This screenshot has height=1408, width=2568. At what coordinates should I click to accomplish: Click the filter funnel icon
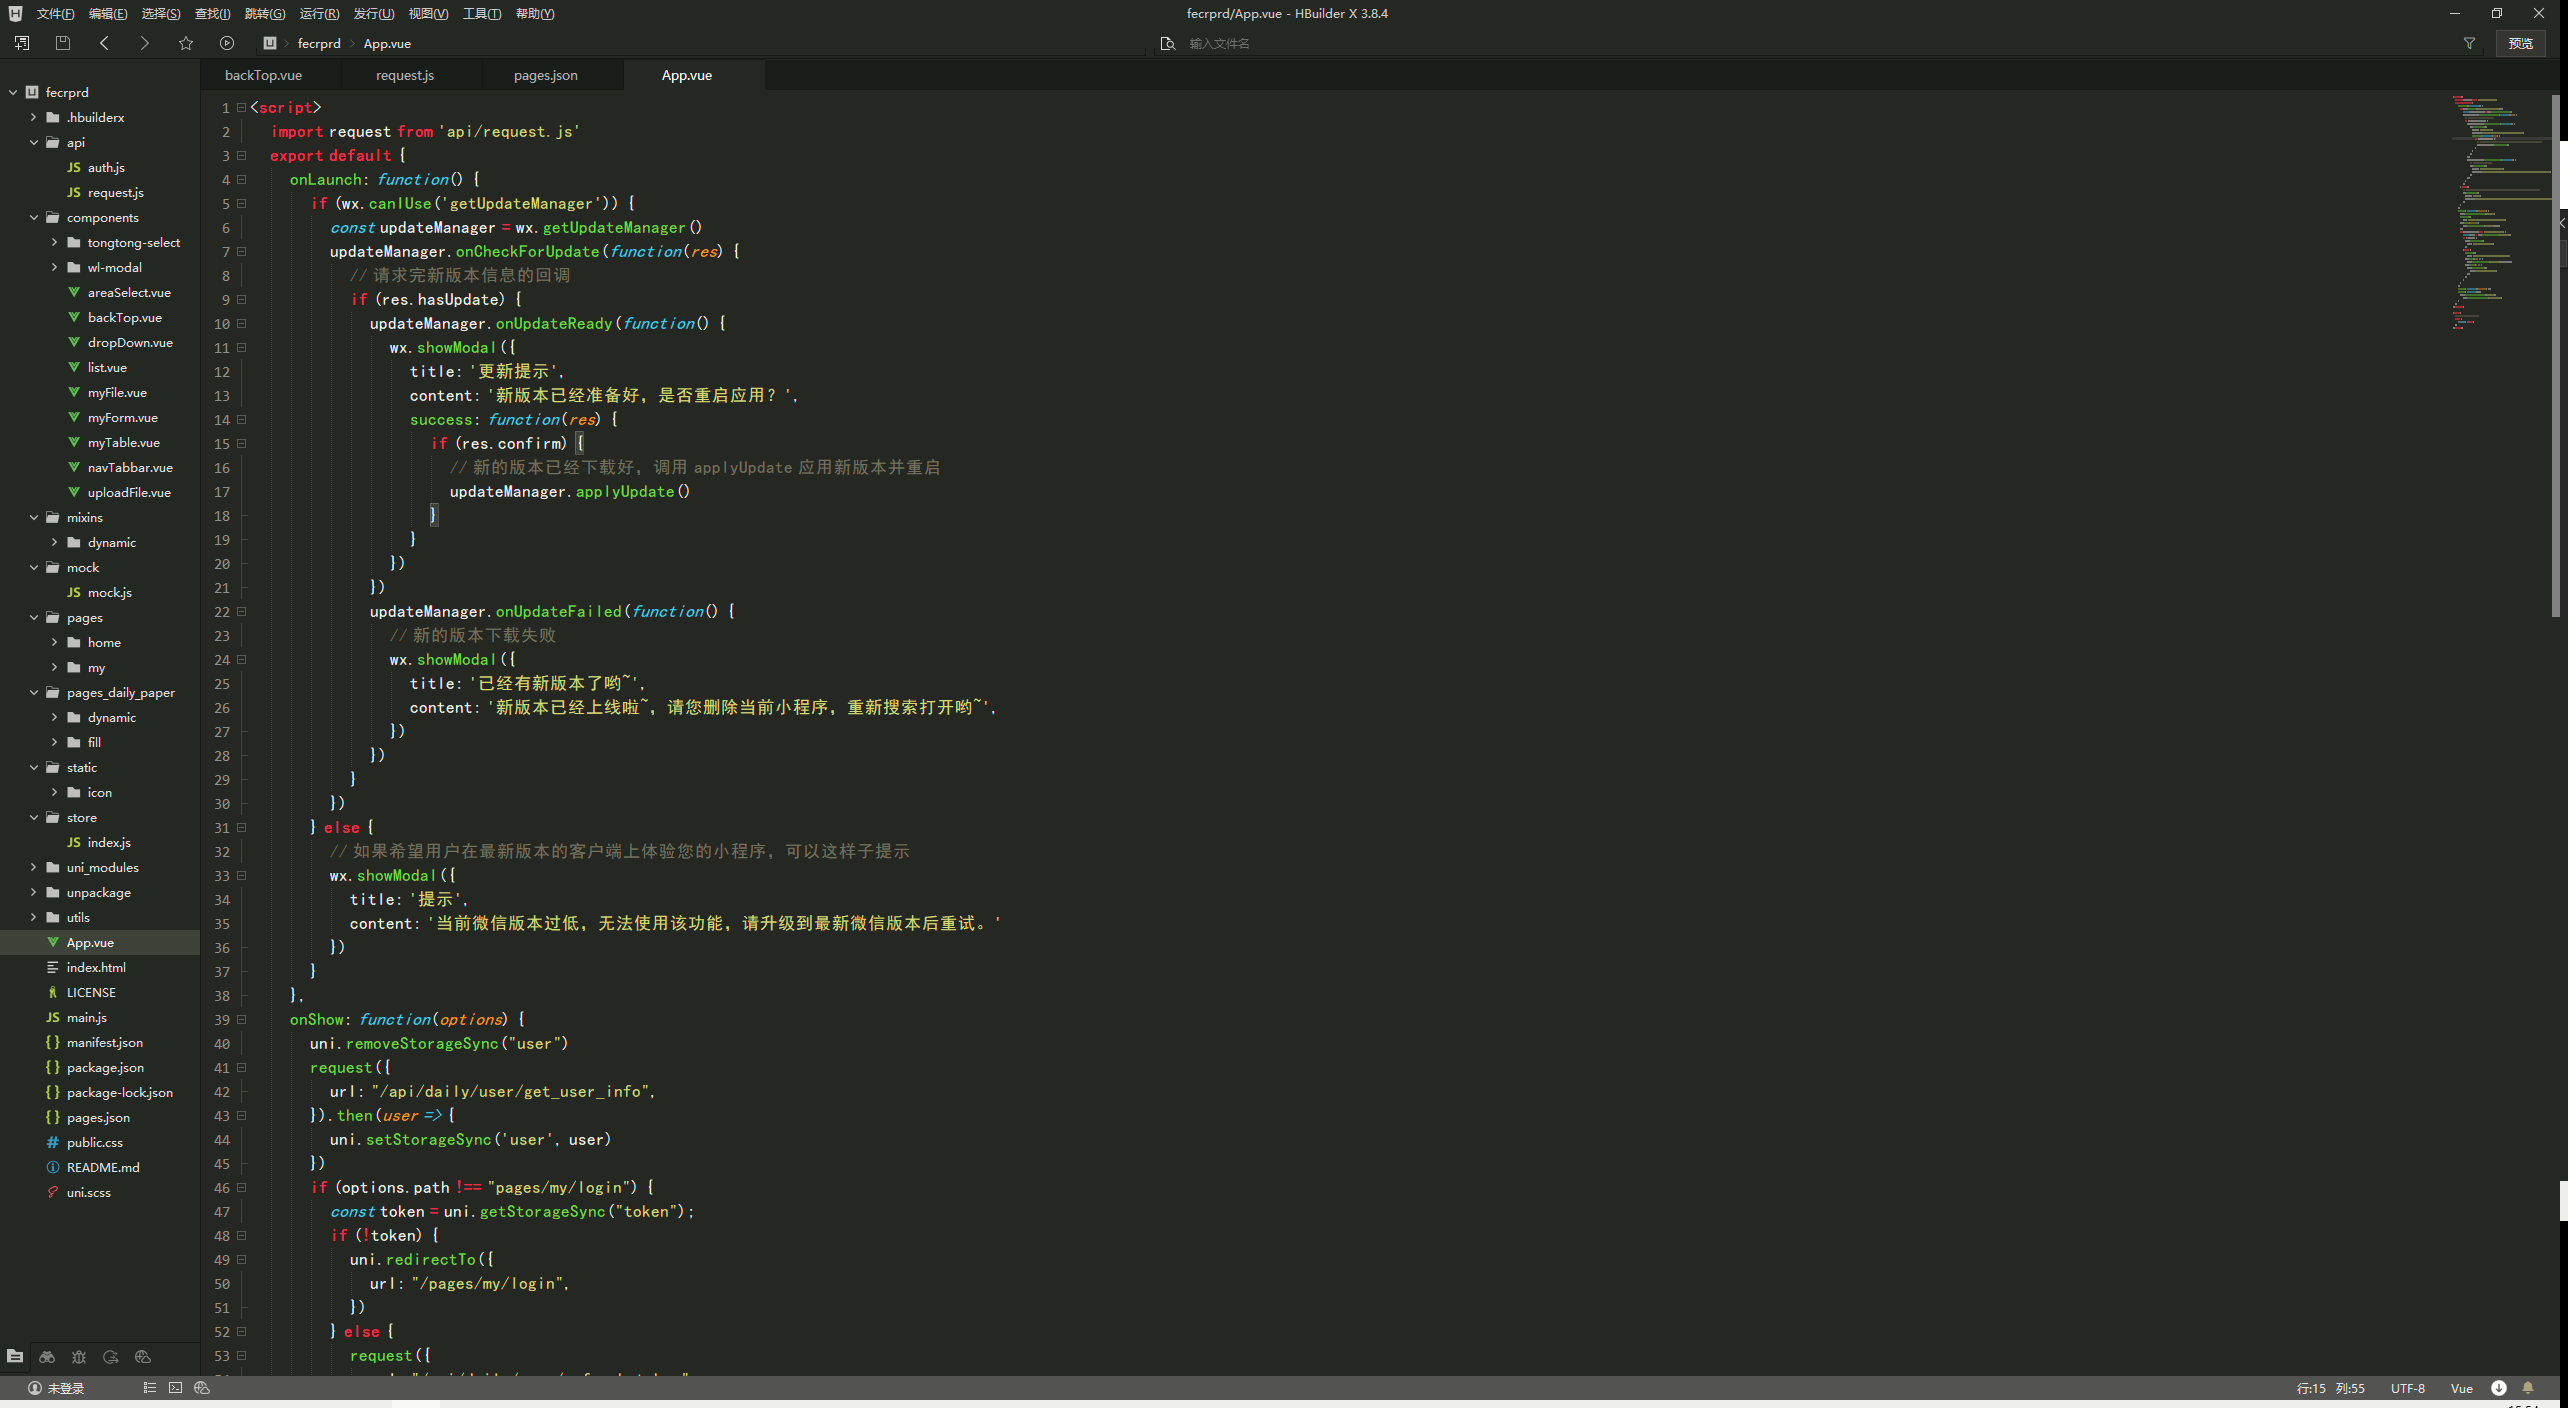pyautogui.click(x=2469, y=43)
